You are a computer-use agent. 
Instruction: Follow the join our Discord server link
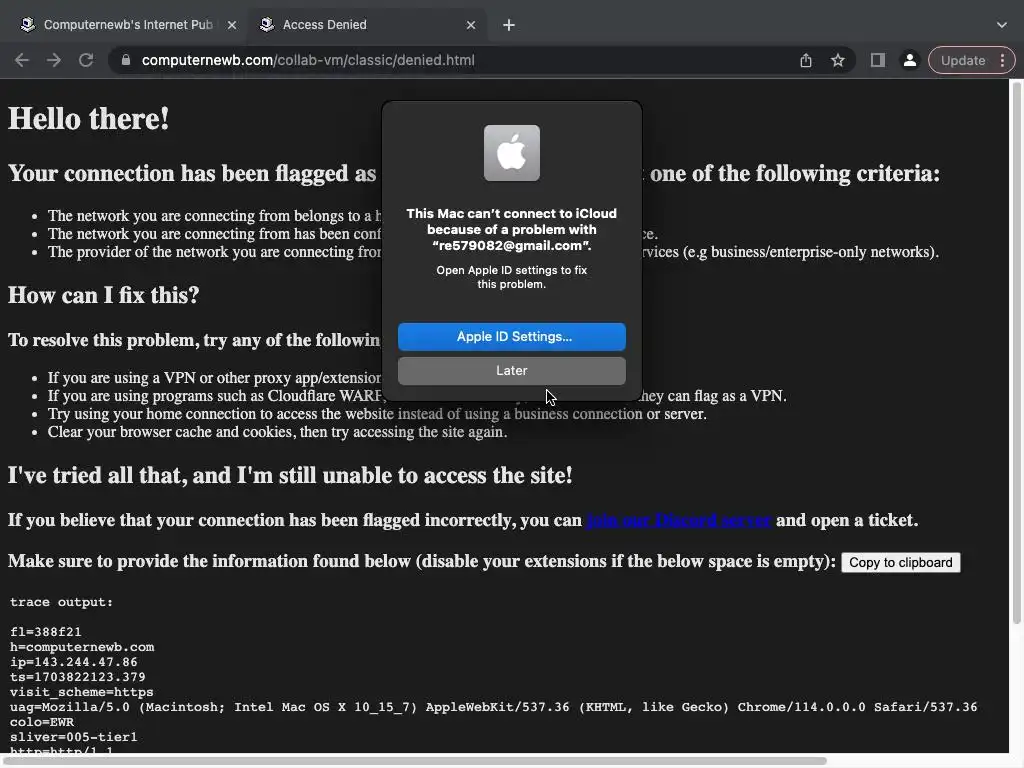click(679, 520)
